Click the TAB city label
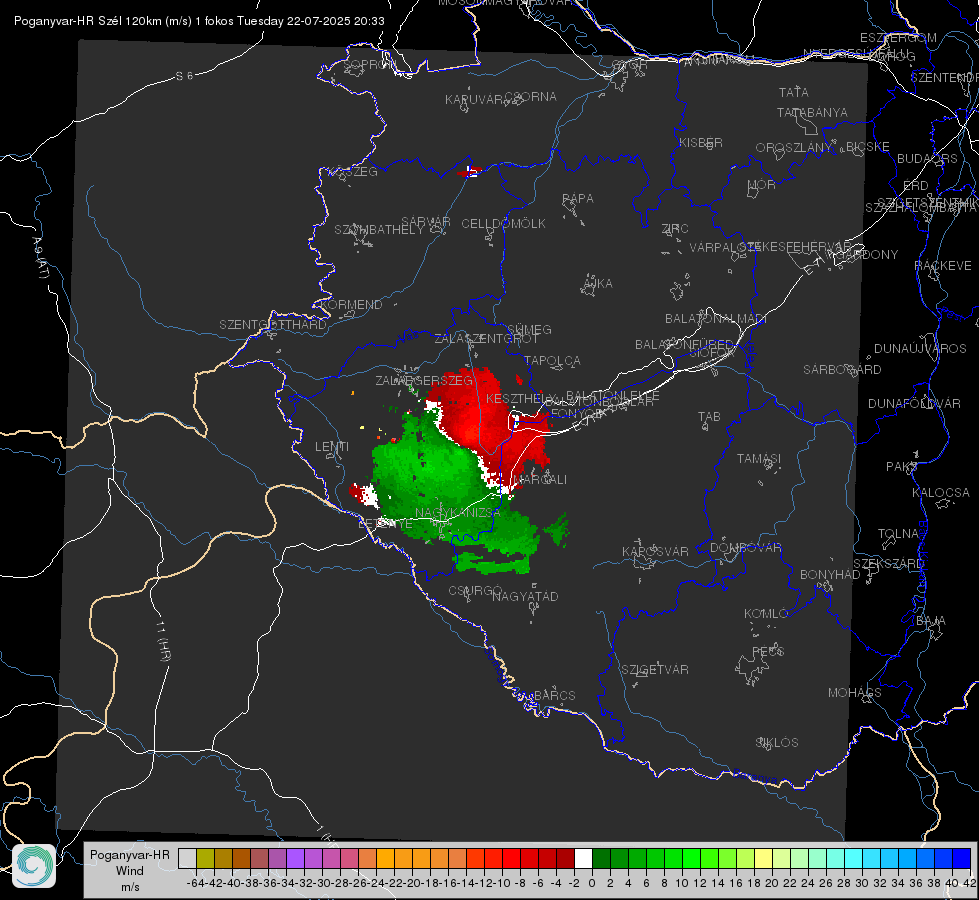Viewport: 979px width, 900px height. 709,417
